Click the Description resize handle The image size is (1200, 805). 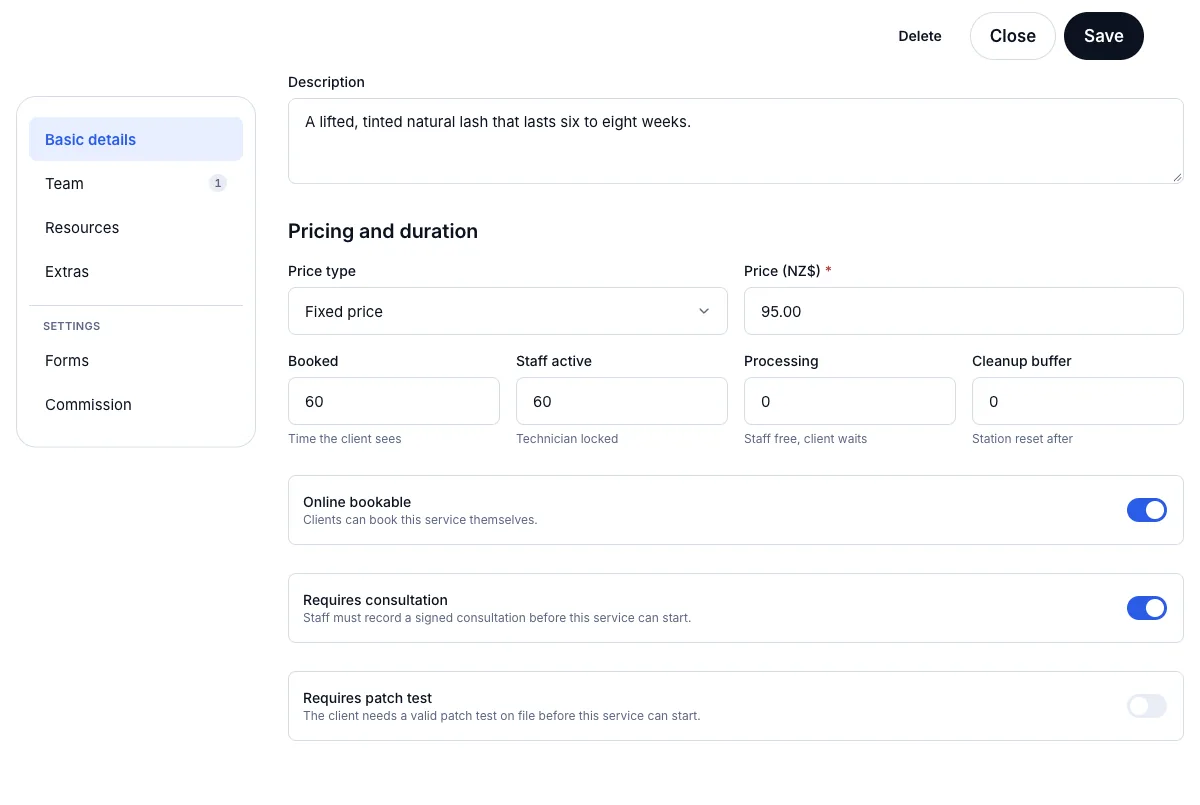[1177, 177]
